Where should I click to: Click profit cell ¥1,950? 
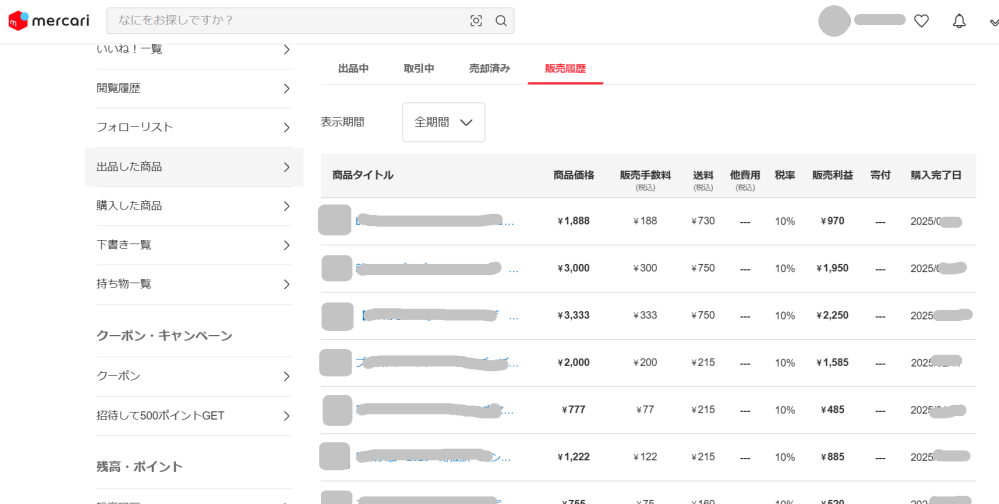coord(832,268)
